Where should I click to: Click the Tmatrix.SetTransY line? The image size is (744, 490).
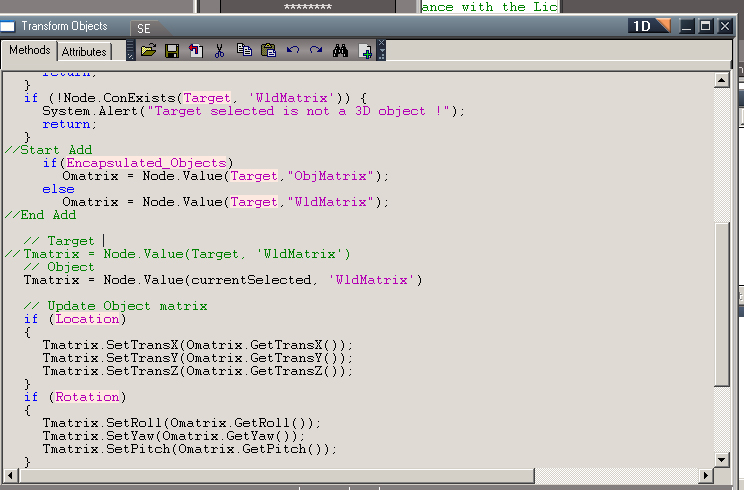(x=198, y=358)
